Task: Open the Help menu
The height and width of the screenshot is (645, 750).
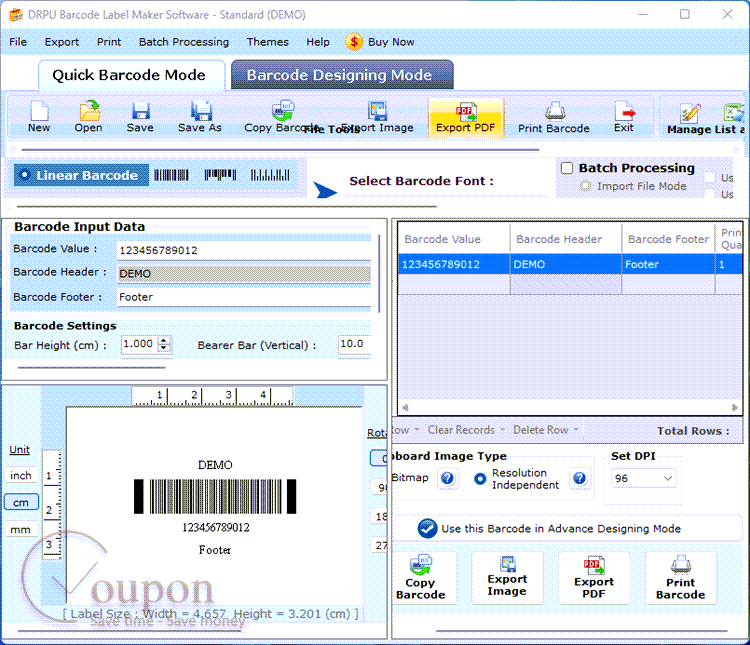Action: pos(318,42)
